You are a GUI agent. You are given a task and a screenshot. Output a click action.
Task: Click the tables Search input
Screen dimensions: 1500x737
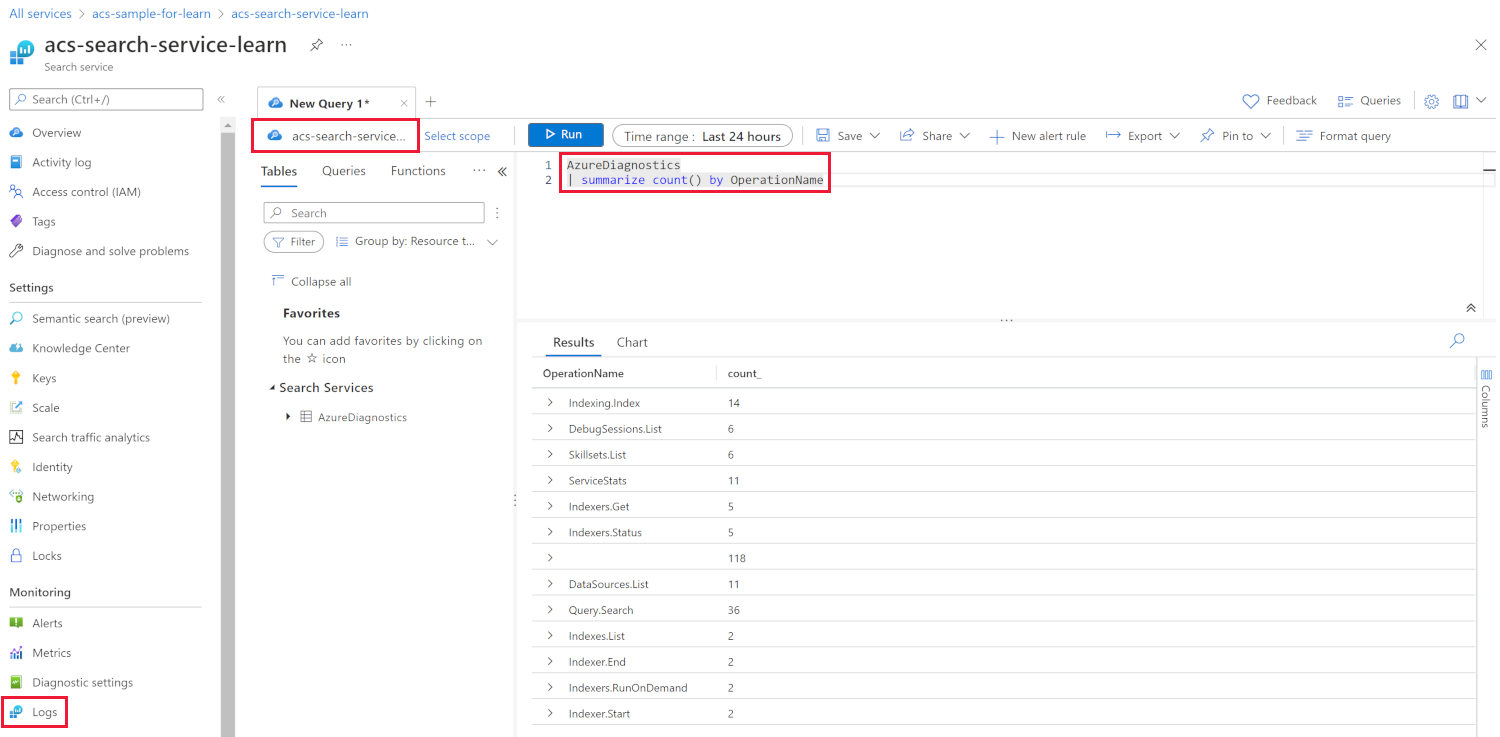pos(374,213)
